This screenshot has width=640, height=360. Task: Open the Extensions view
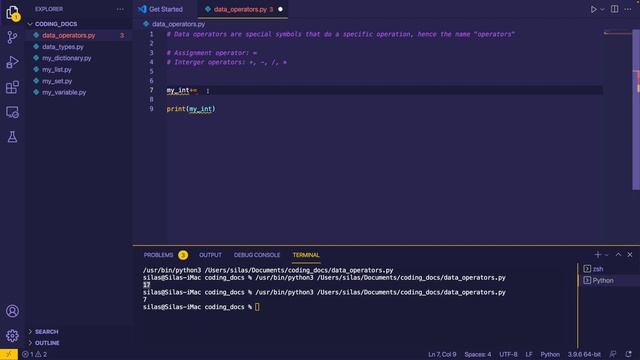12,87
